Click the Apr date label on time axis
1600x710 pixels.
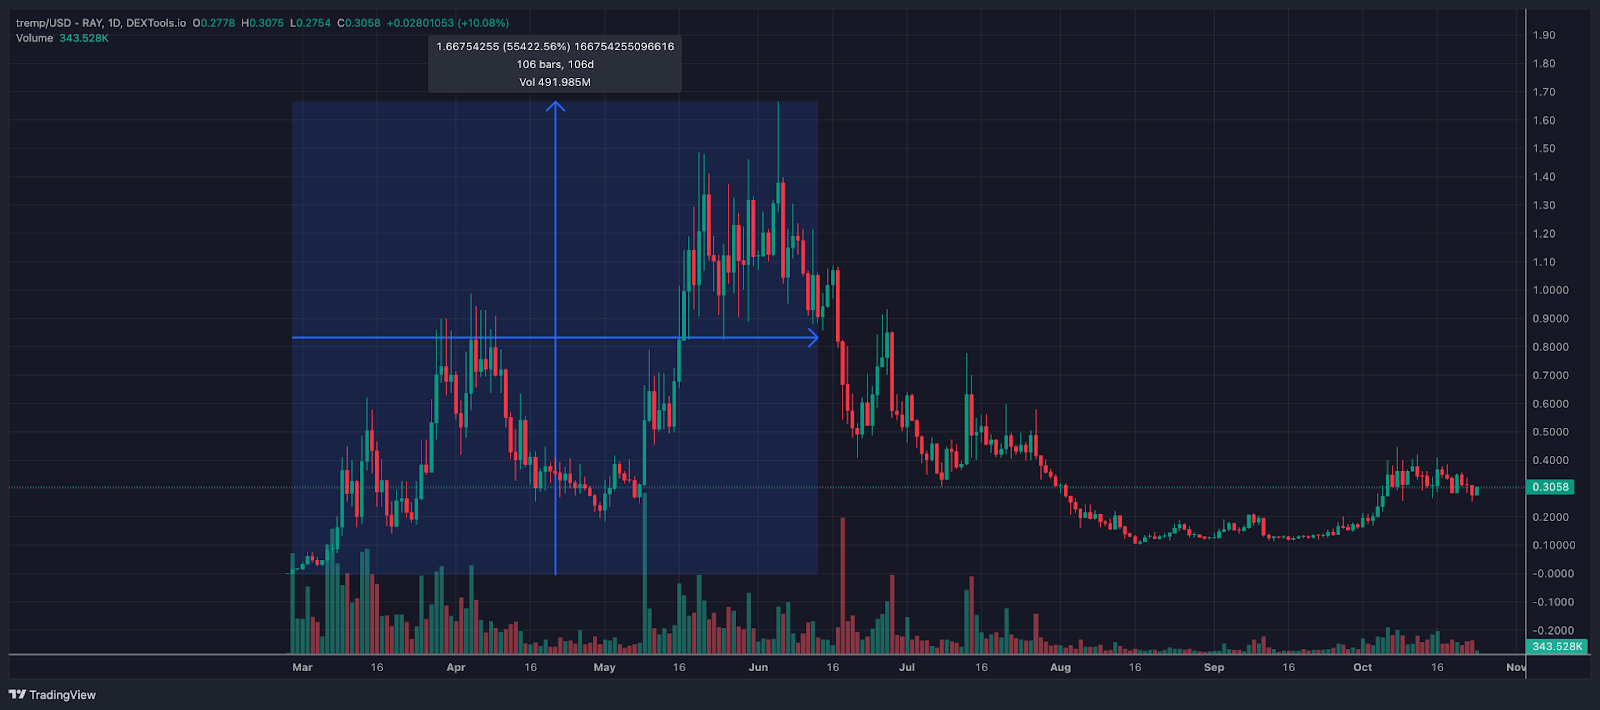click(x=456, y=667)
